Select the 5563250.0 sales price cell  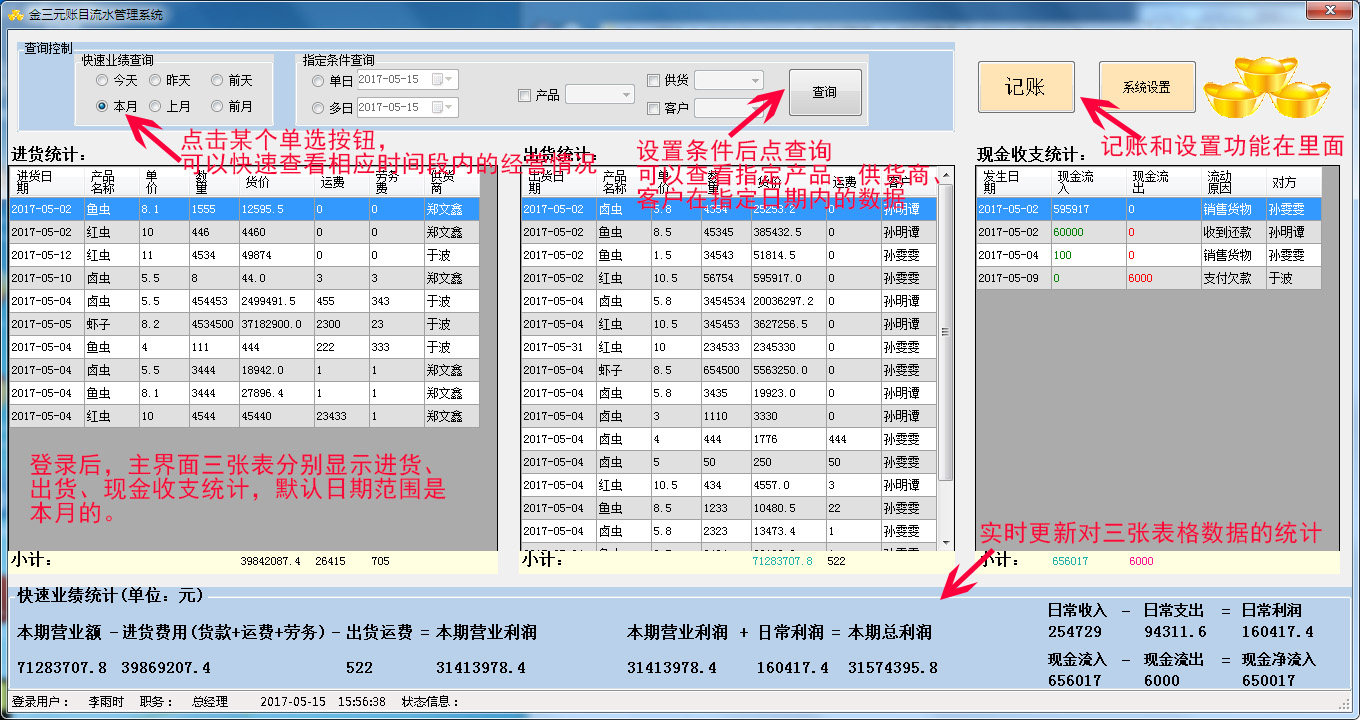point(788,370)
